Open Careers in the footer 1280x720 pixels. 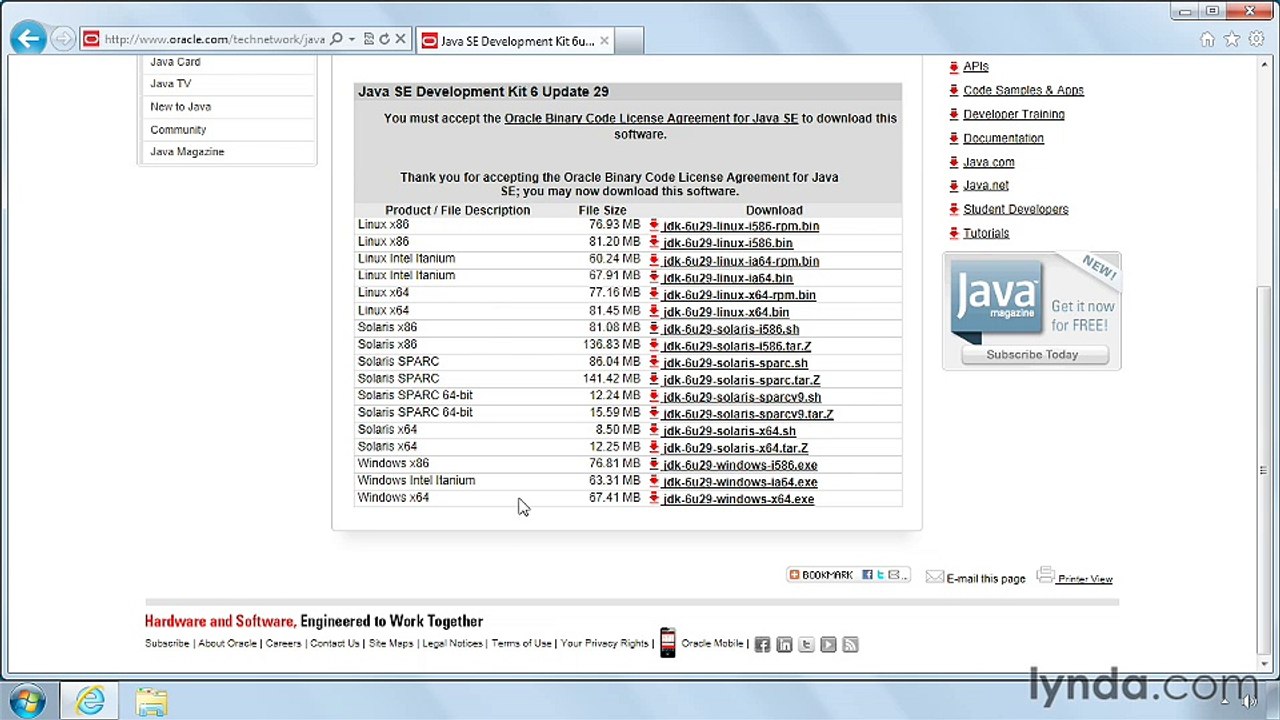click(x=283, y=644)
